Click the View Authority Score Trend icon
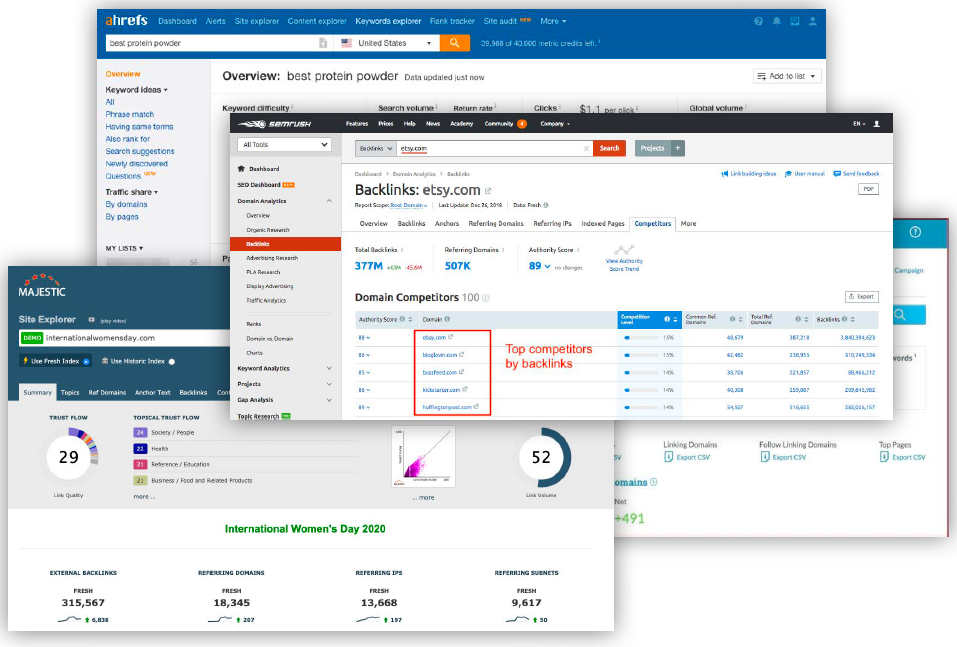 (624, 250)
